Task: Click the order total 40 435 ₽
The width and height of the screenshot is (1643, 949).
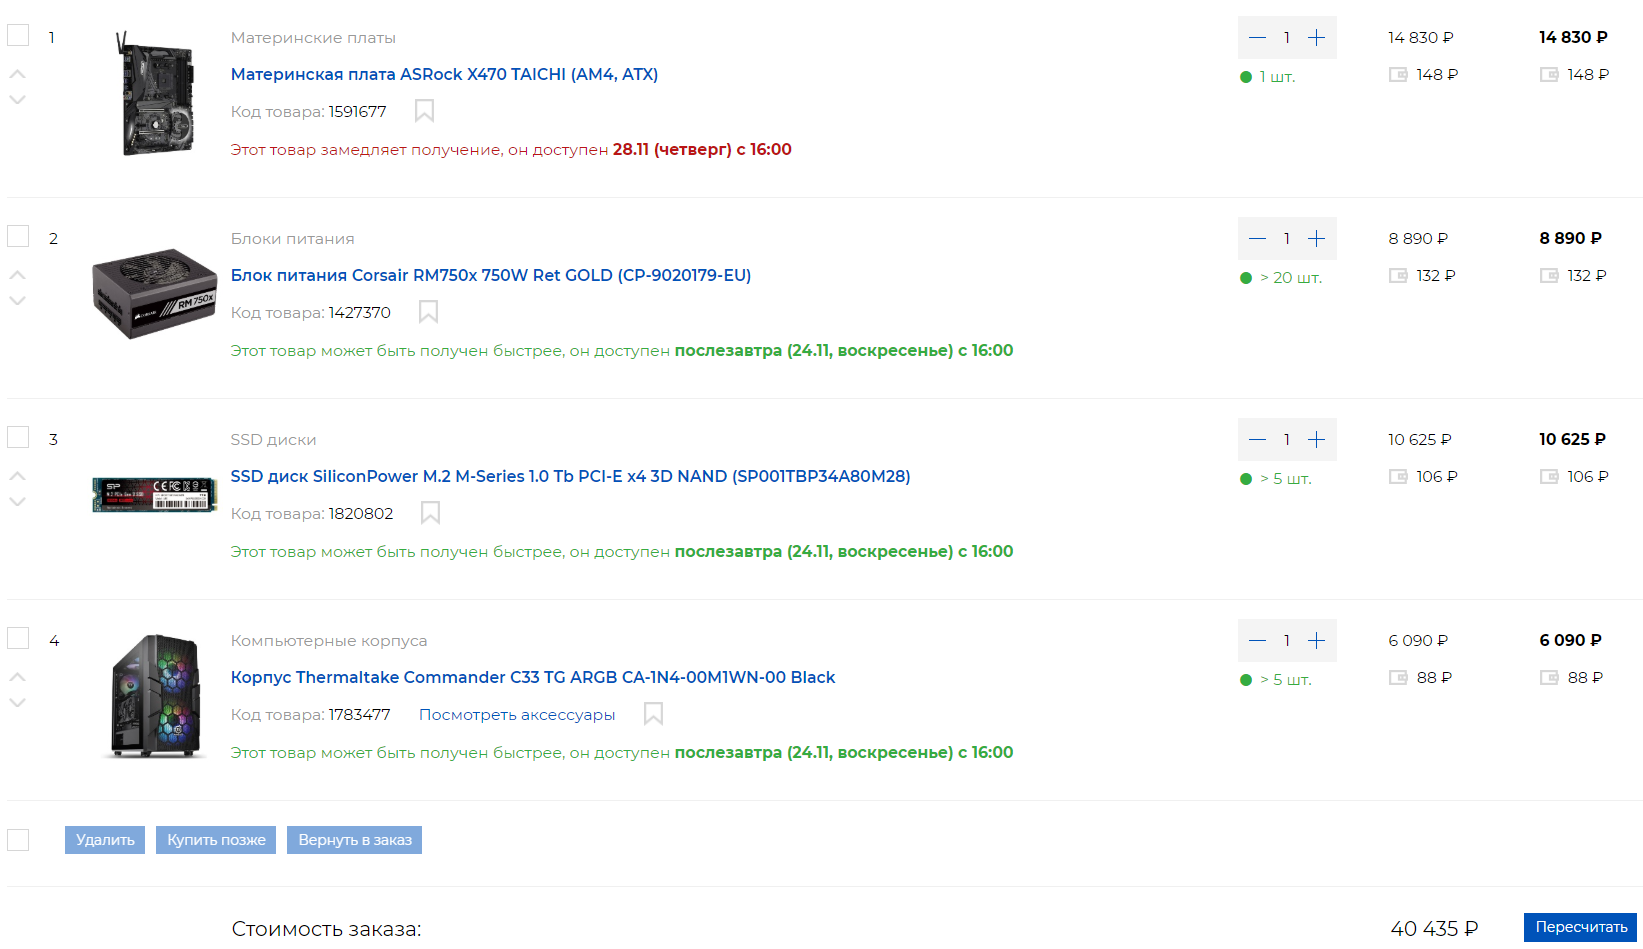Action: [x=1434, y=929]
